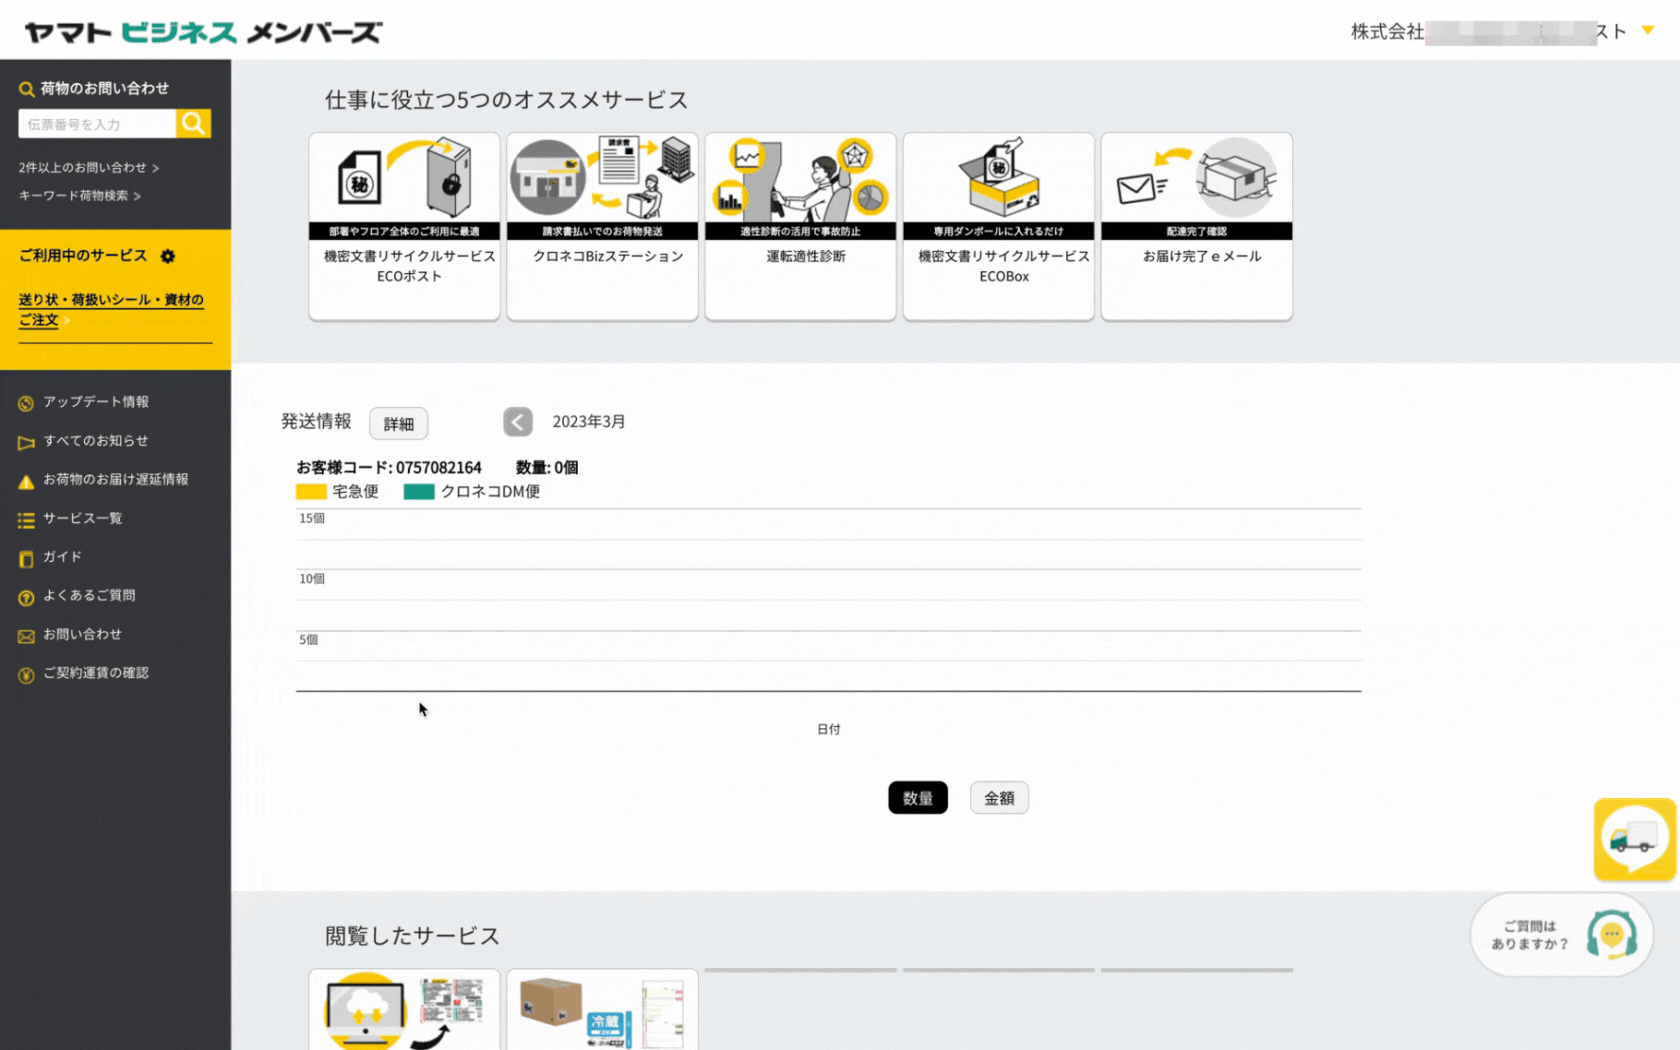1680x1050 pixels.
Task: Click the サービス一覧 list icon
Action: coord(26,520)
